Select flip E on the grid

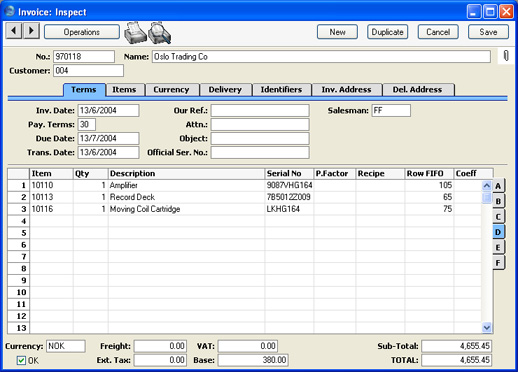[x=498, y=247]
